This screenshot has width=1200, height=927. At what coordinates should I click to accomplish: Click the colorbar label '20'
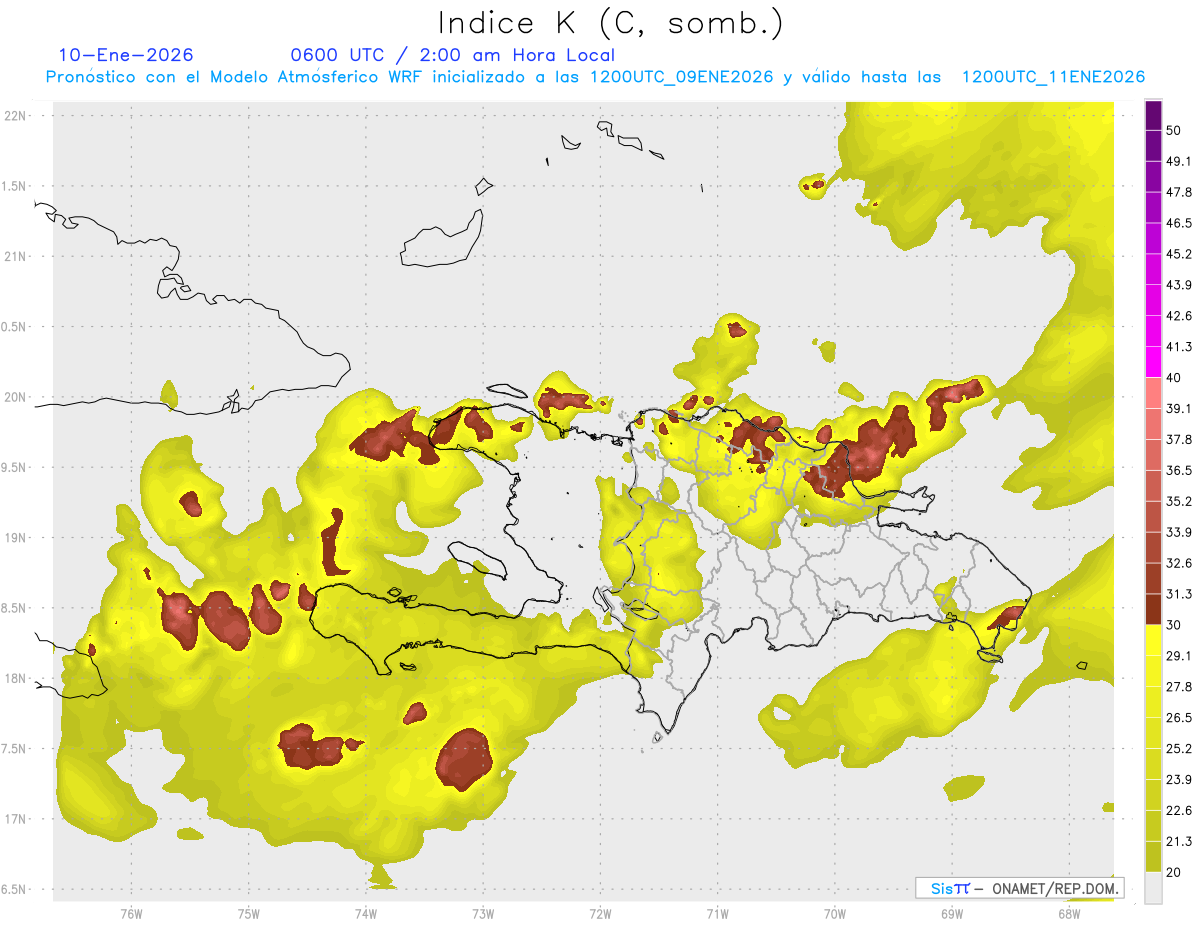point(1174,872)
